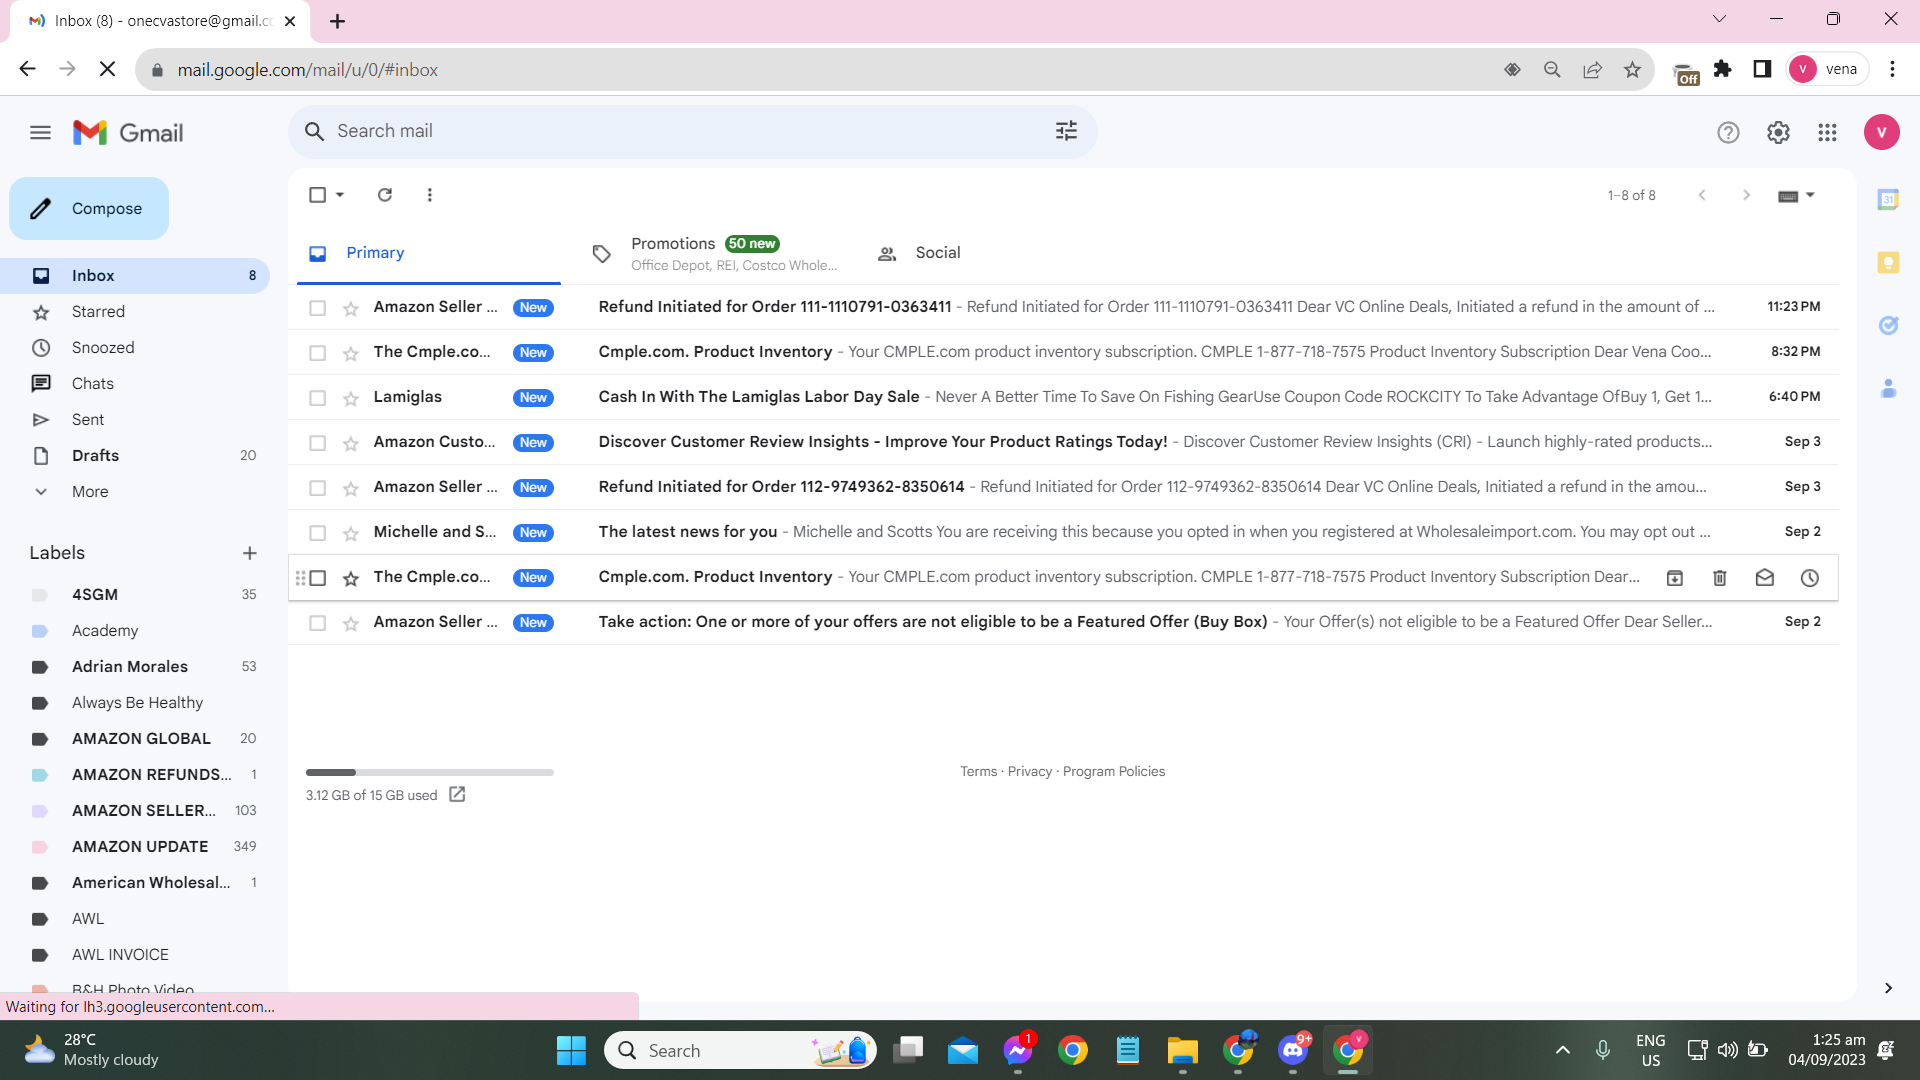Image resolution: width=1920 pixels, height=1080 pixels.
Task: Open the More options toolbar menu
Action: click(430, 195)
